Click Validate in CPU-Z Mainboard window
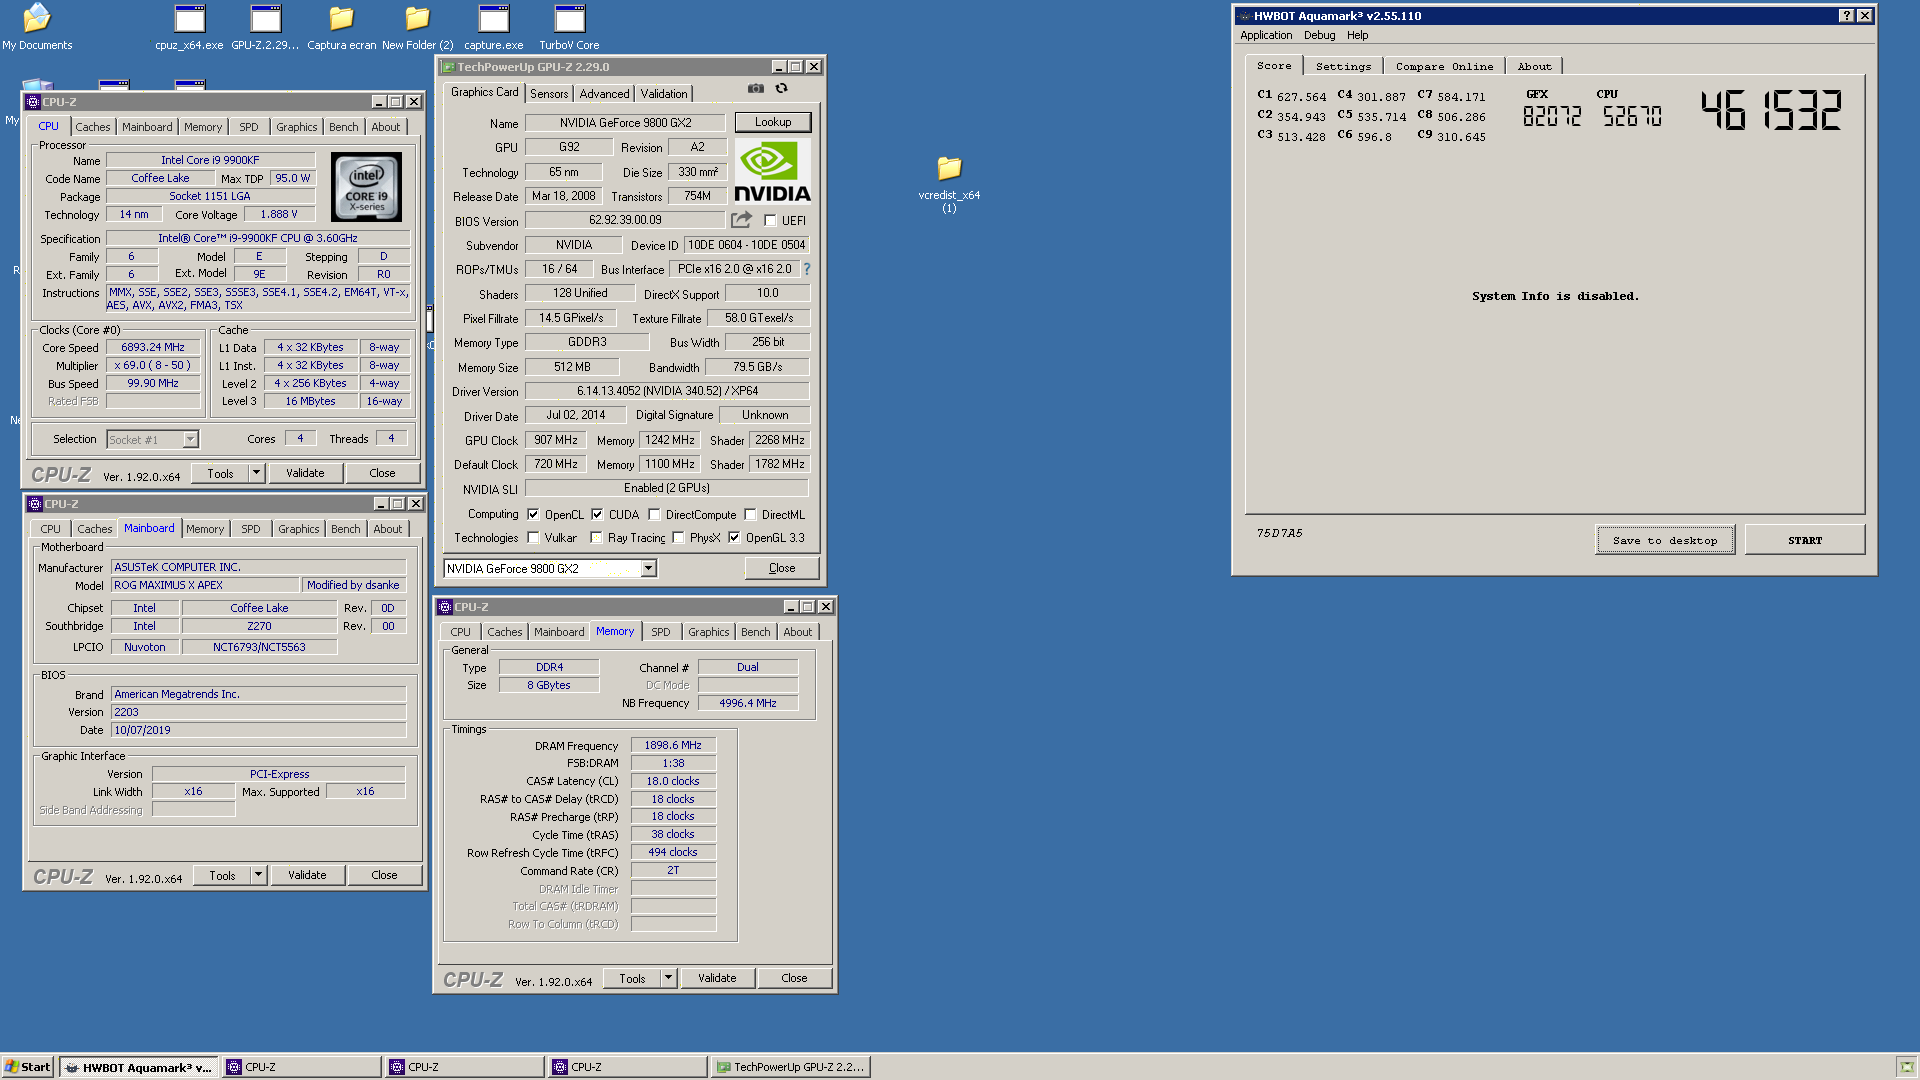Viewport: 1920px width, 1080px height. [307, 876]
